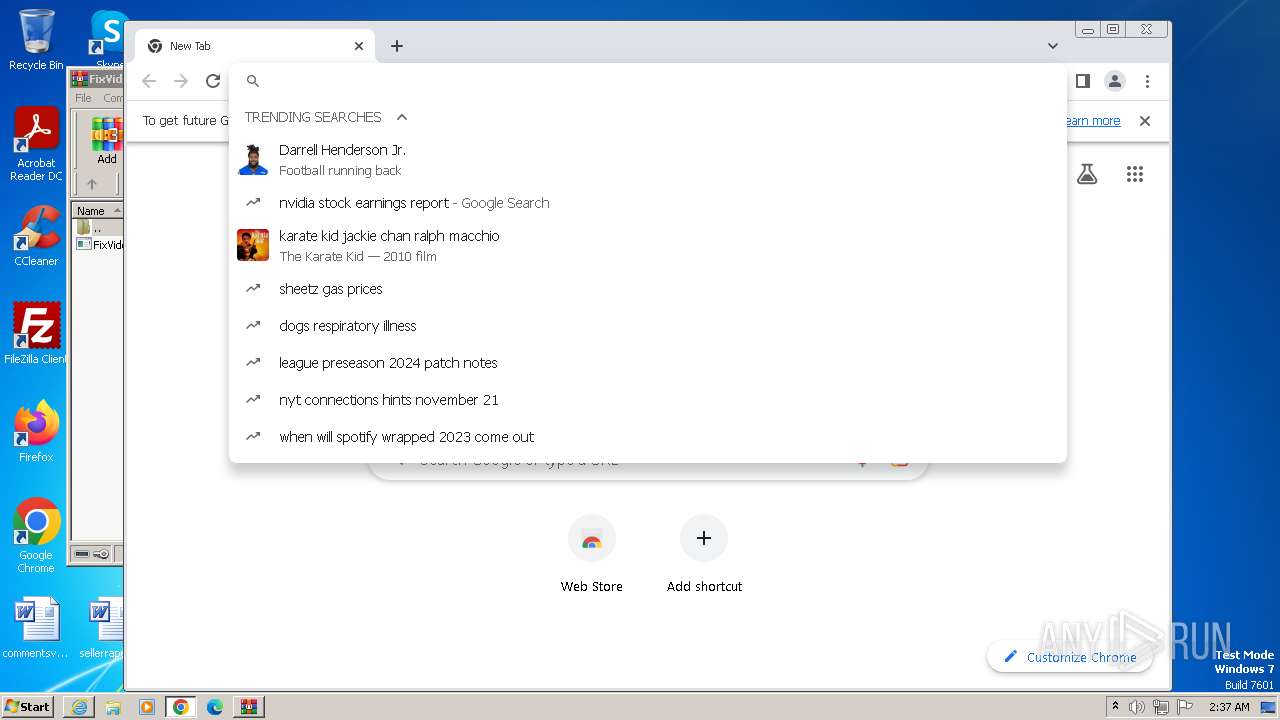Click Name column header in WinRAR
1280x720 pixels.
coord(97,211)
